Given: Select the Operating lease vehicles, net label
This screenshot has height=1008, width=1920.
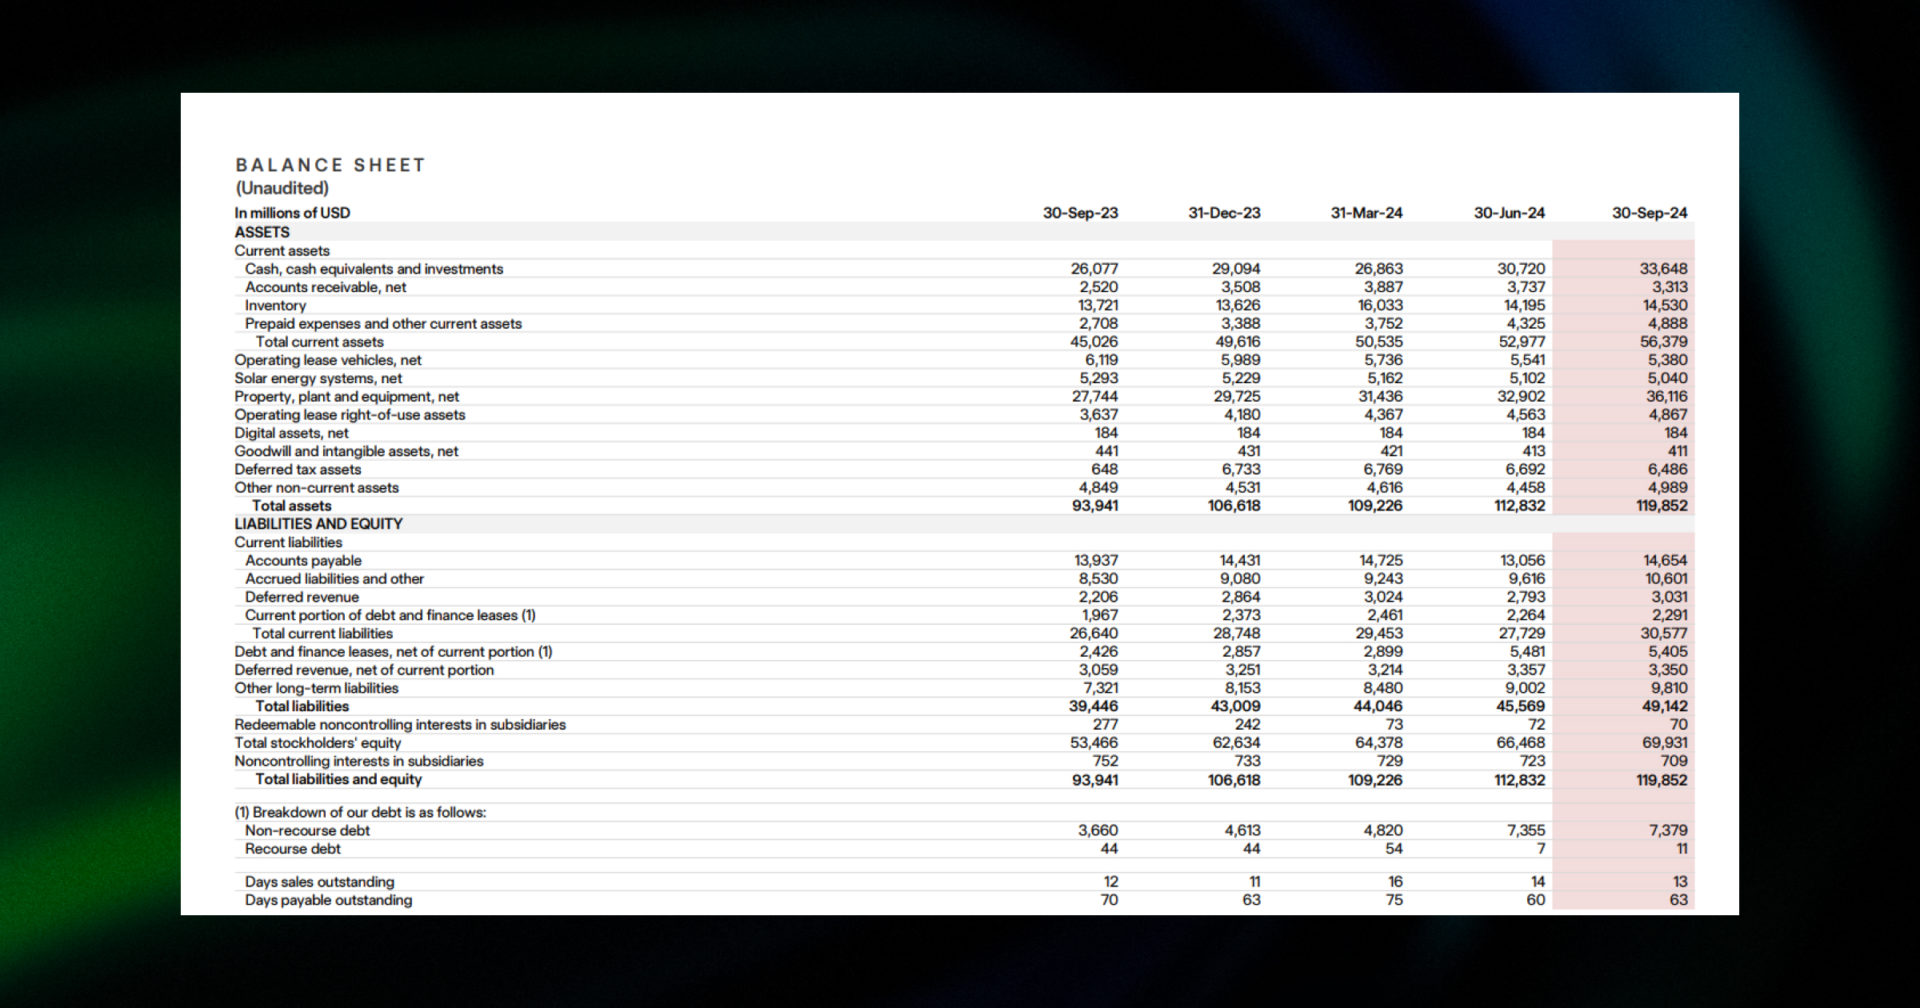Looking at the screenshot, I should pyautogui.click(x=327, y=360).
